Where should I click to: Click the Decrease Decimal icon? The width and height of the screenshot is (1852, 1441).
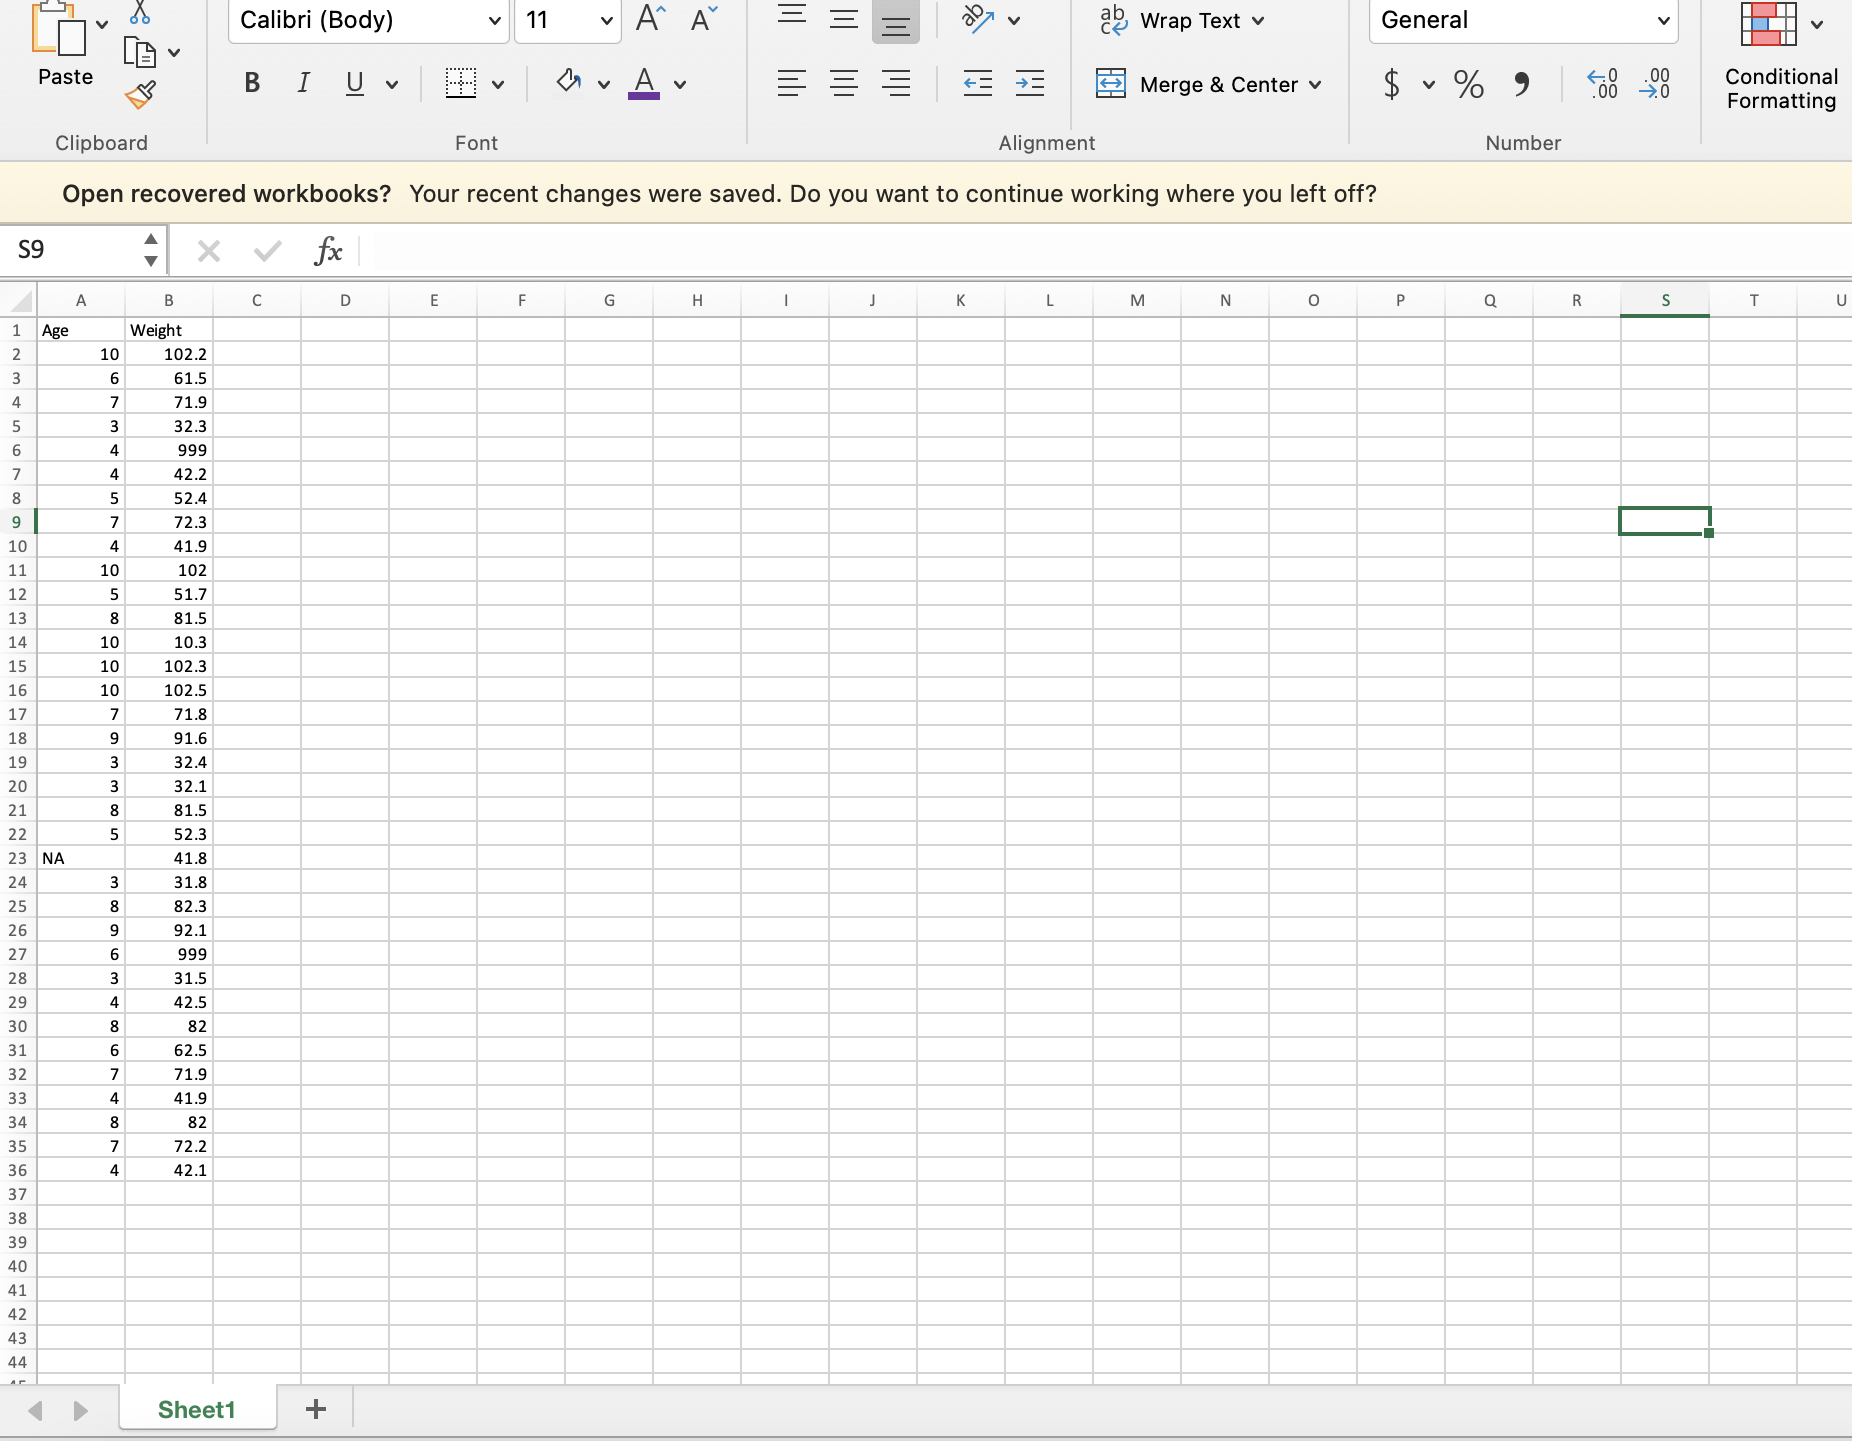tap(1655, 84)
